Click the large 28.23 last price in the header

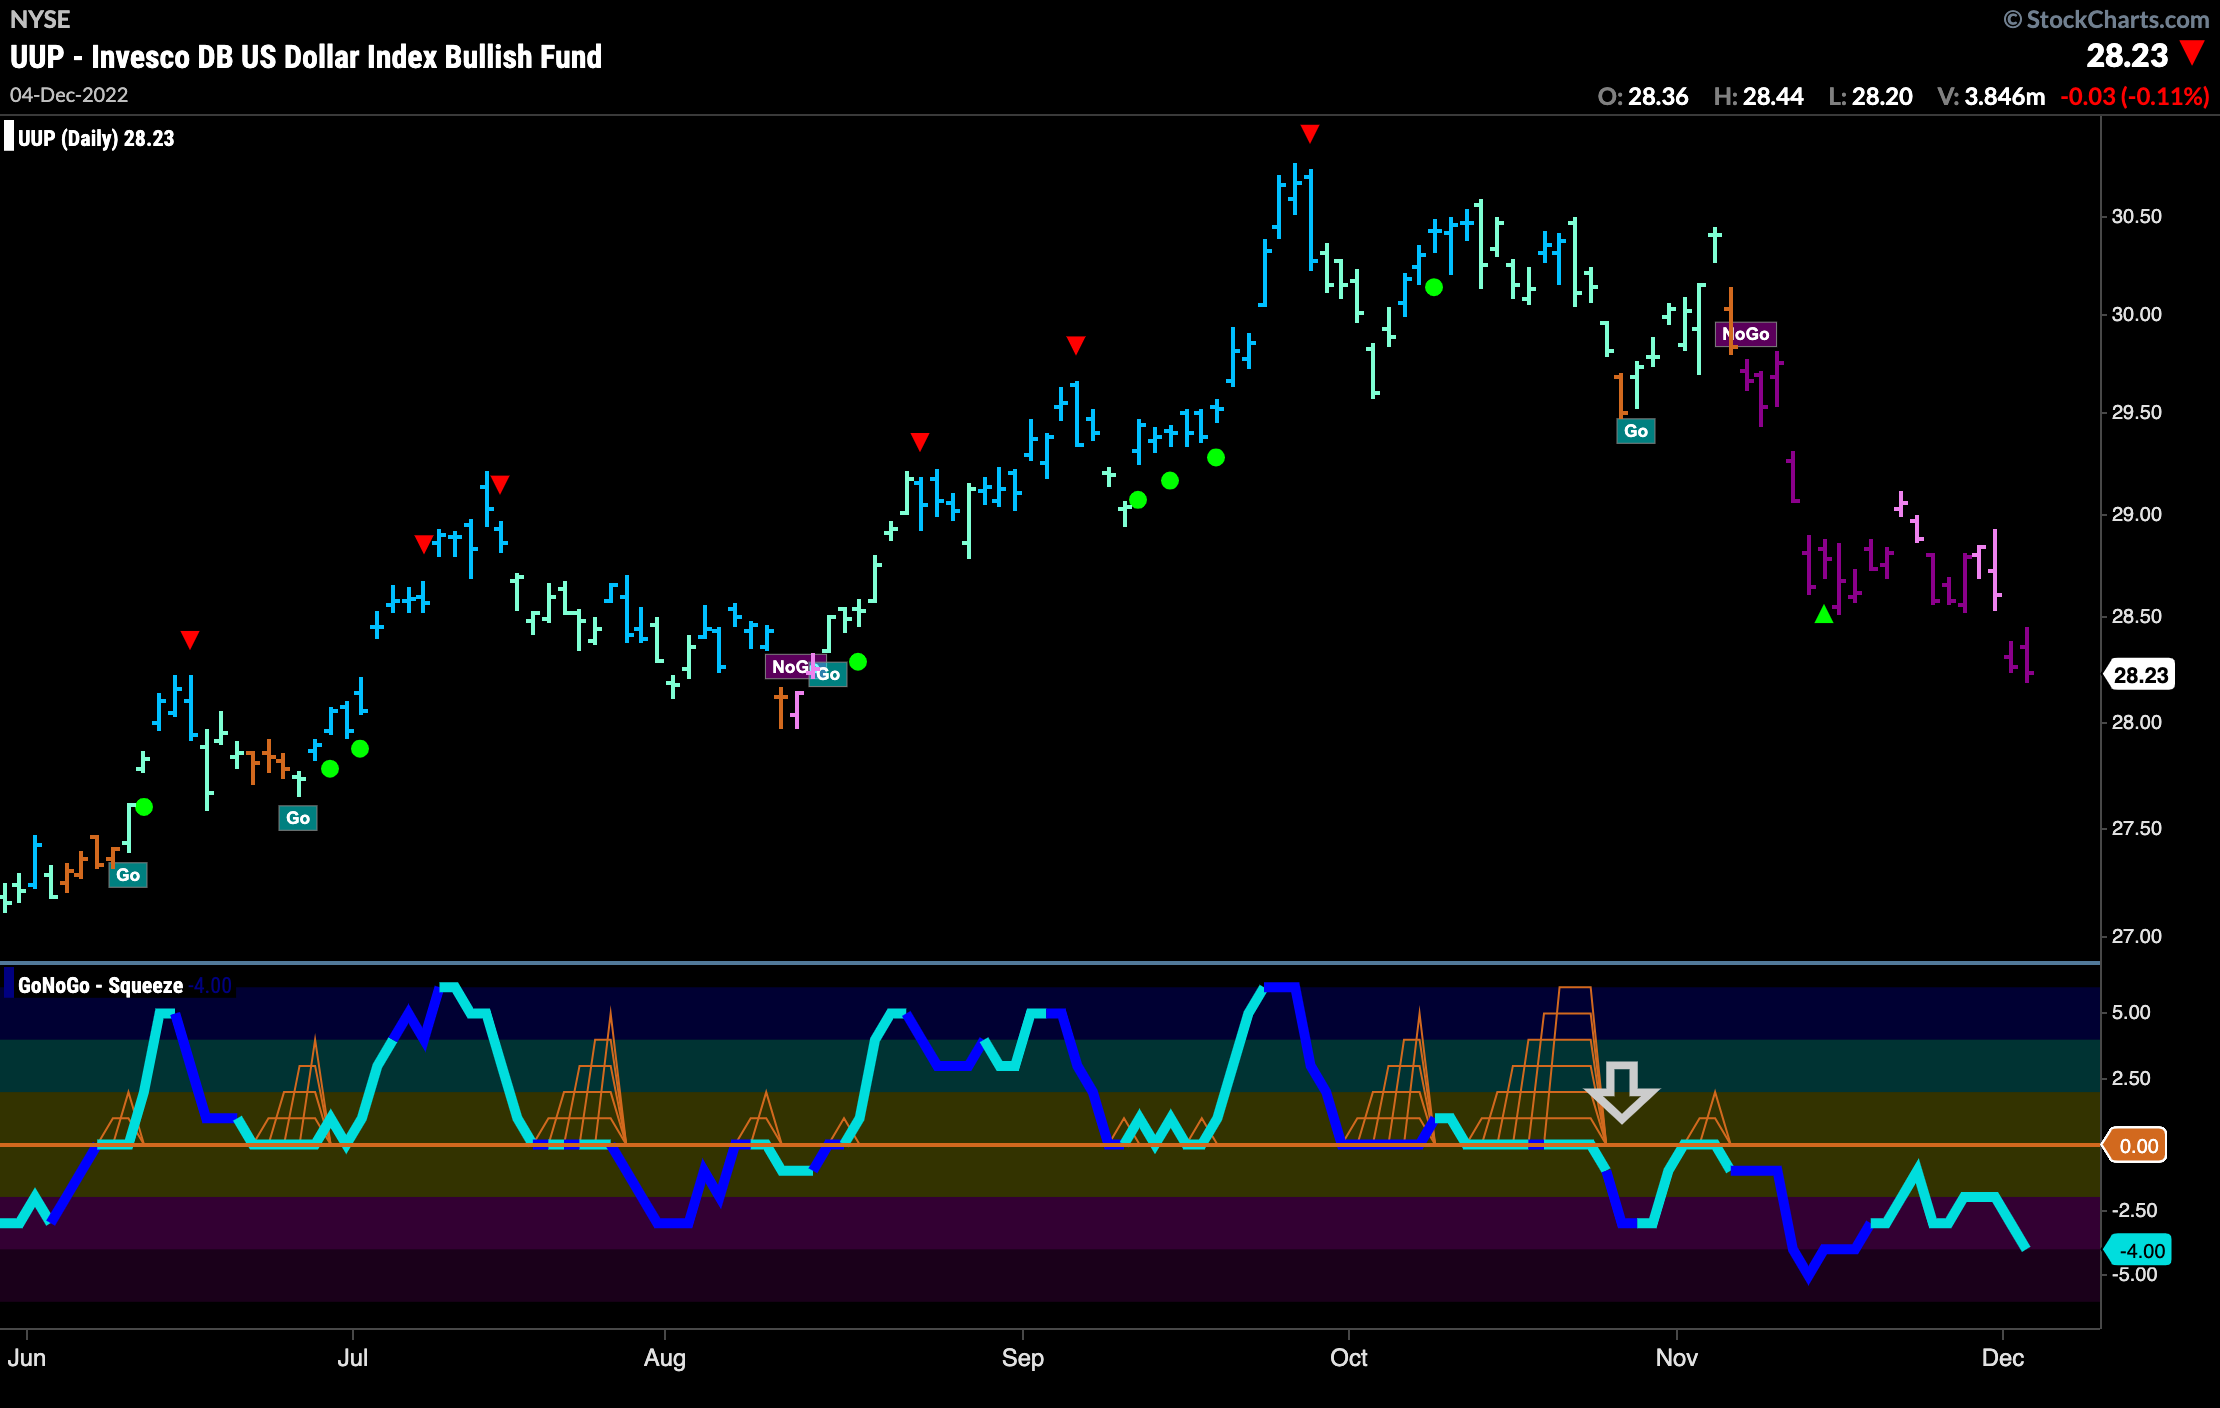pos(2127,55)
